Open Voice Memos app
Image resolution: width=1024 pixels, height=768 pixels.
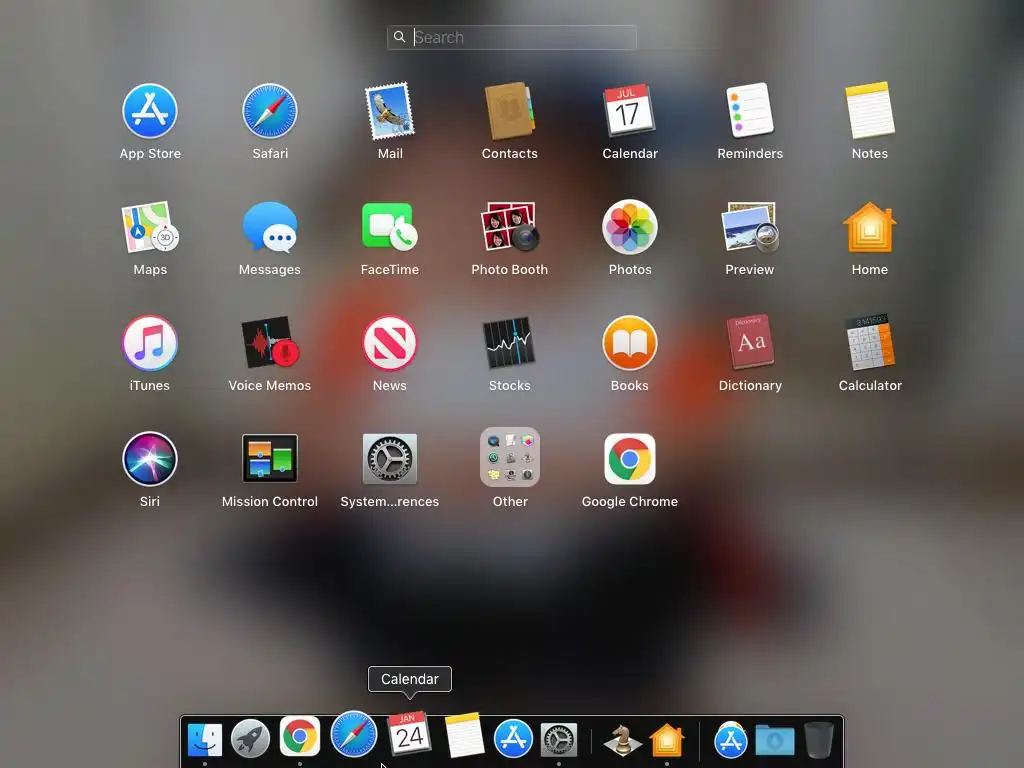270,343
